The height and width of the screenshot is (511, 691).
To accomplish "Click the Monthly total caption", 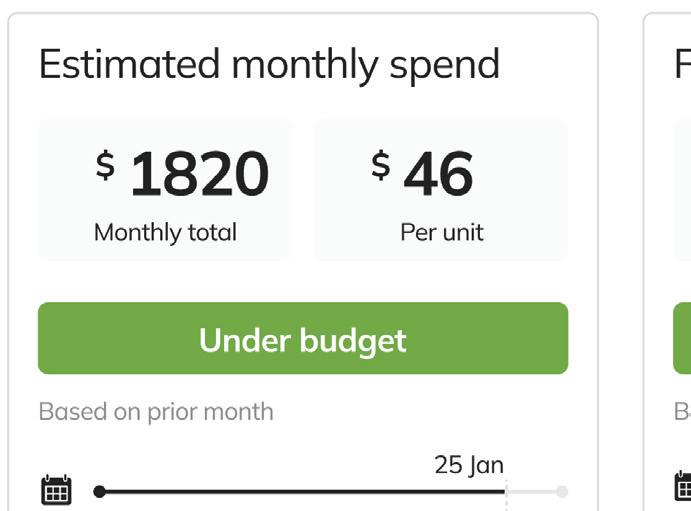I will point(165,233).
